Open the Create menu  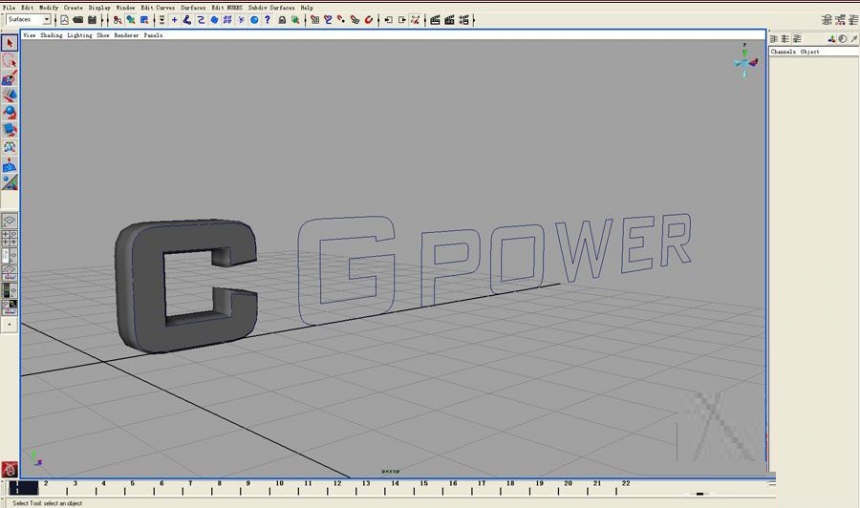point(73,8)
